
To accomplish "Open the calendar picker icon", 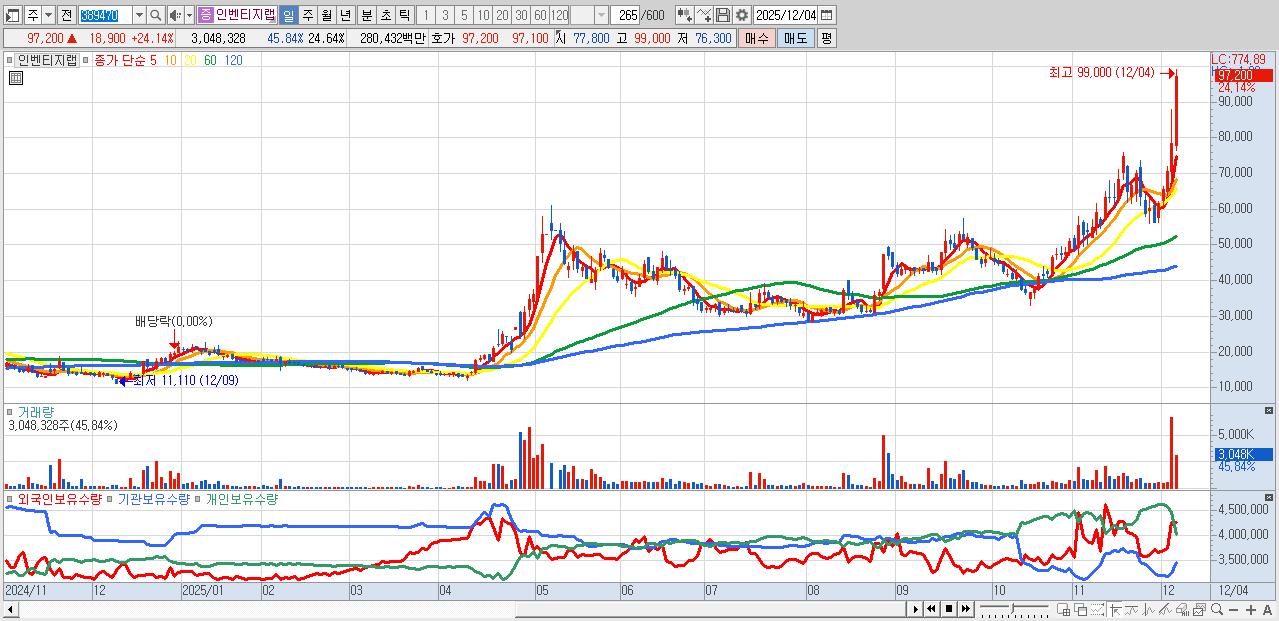I will pyautogui.click(x=827, y=15).
